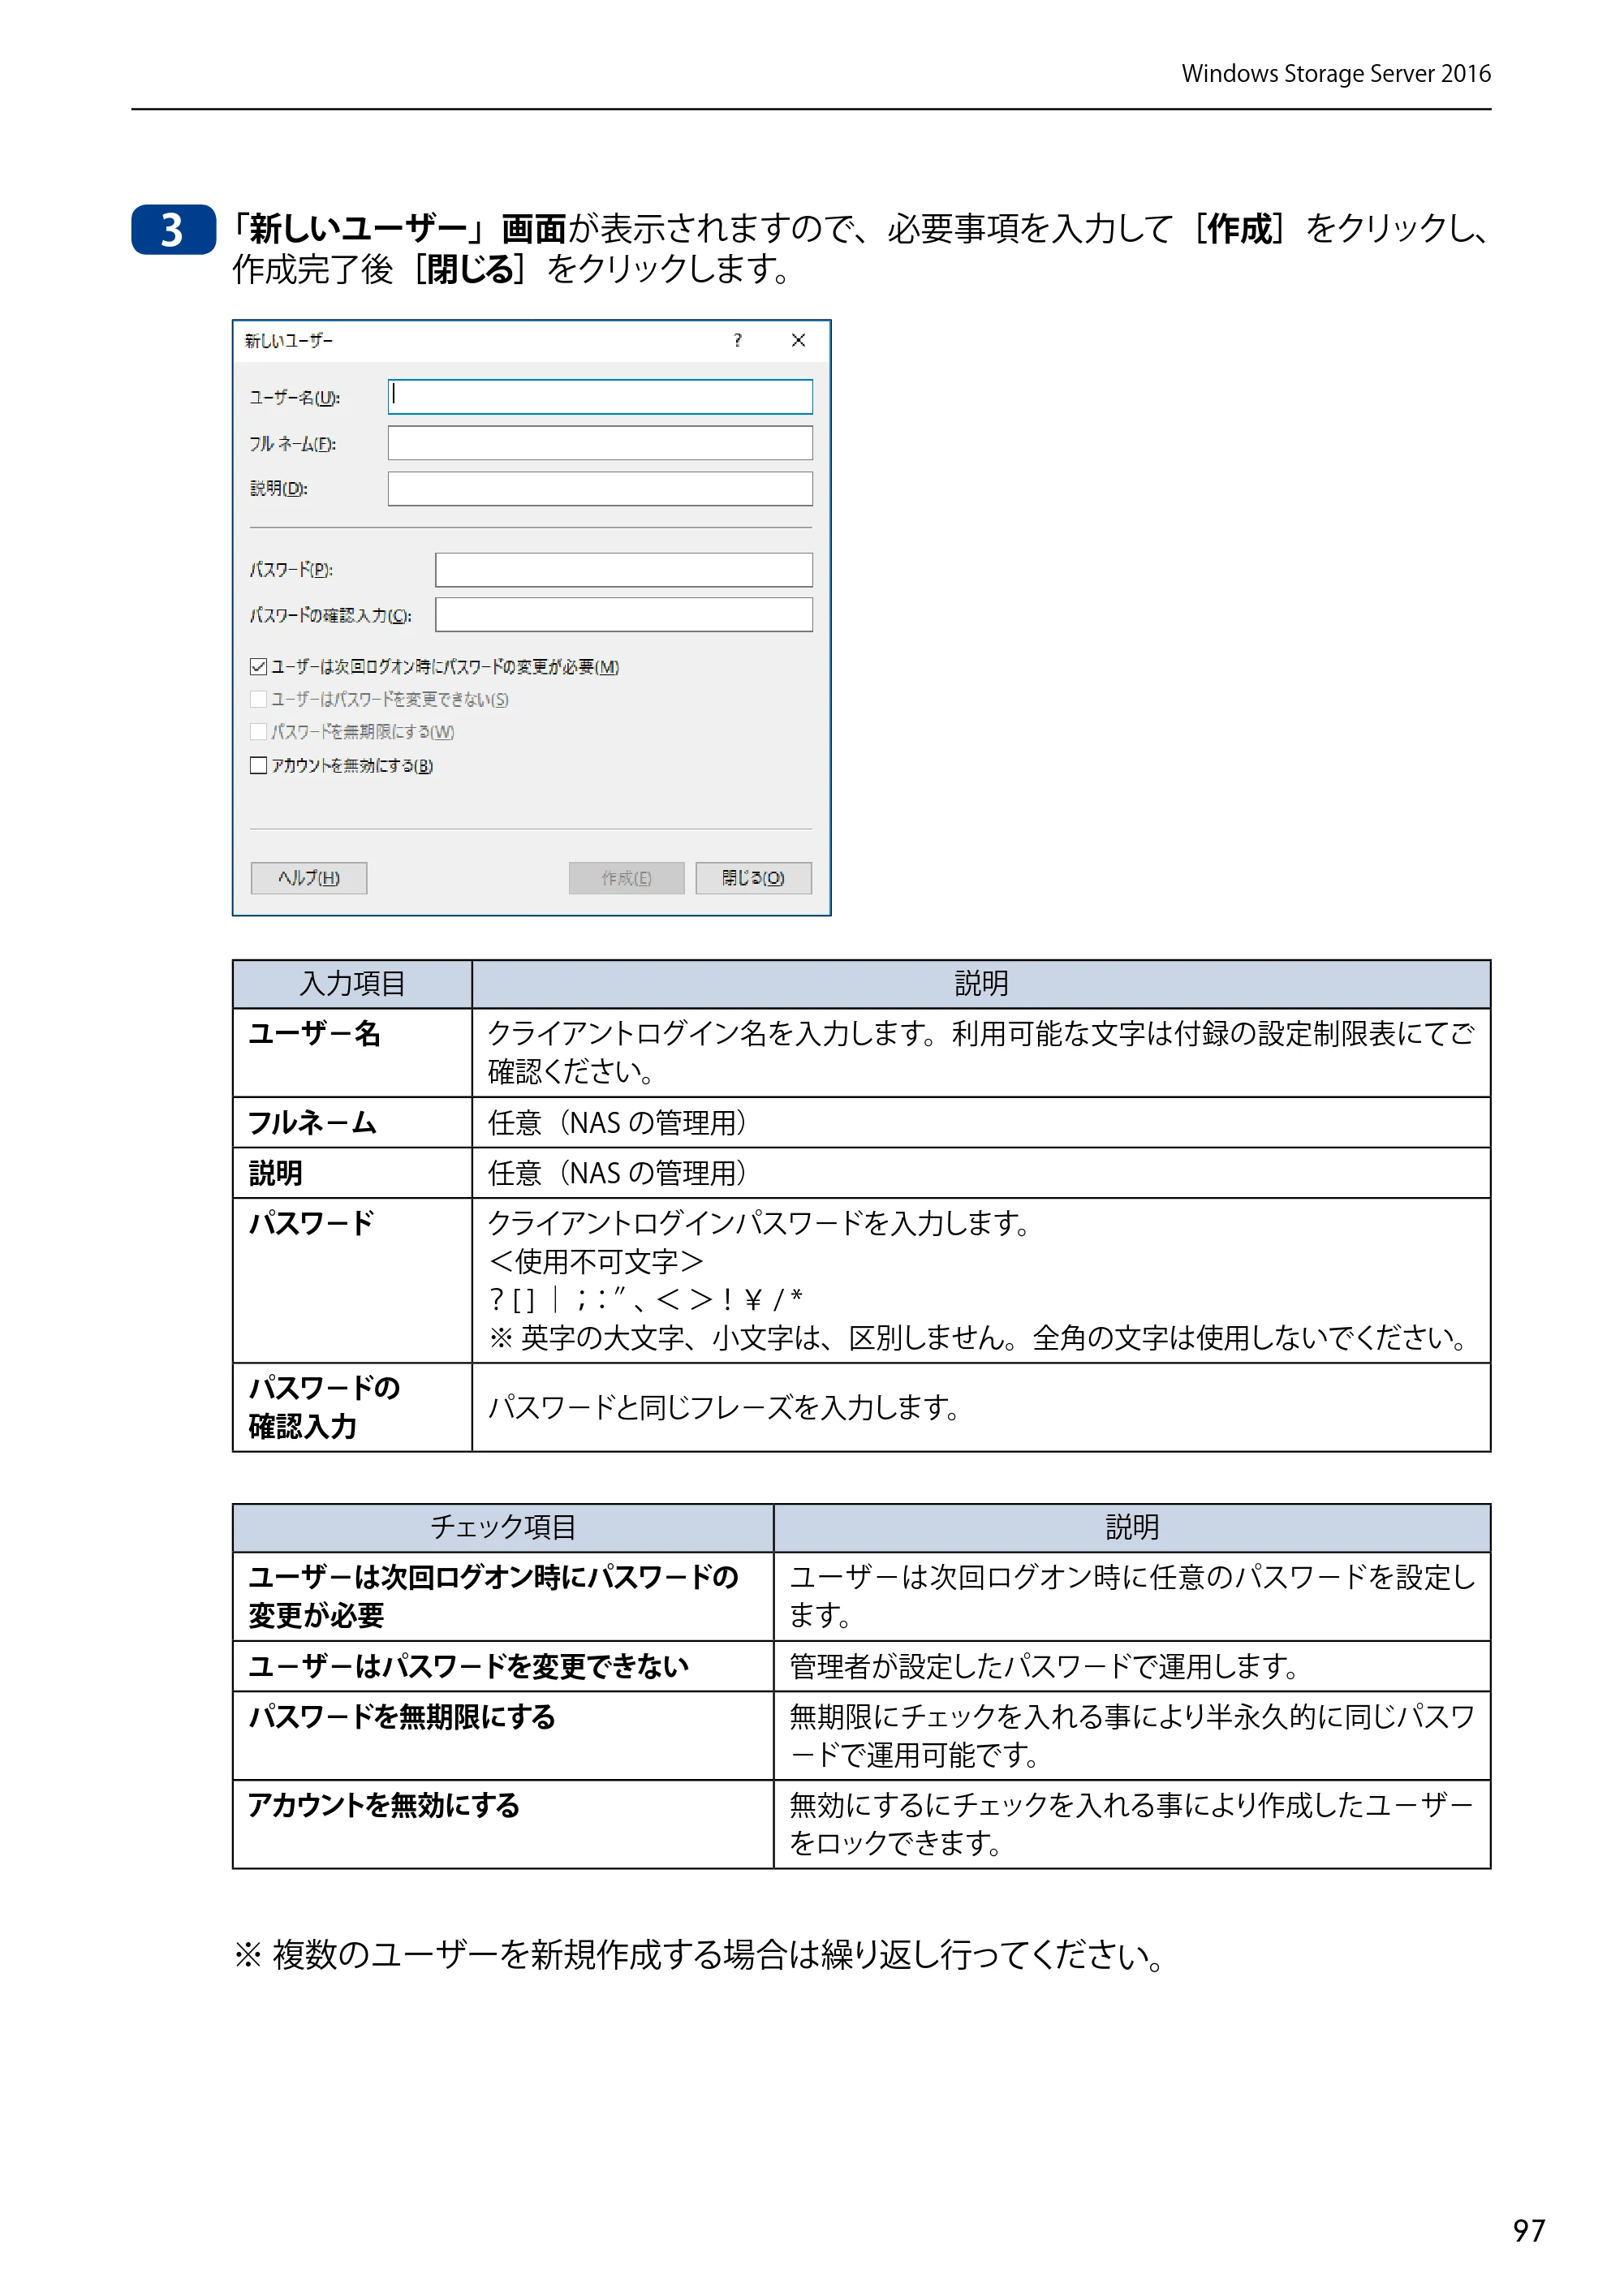This screenshot has height=2296, width=1624.
Task: Click the <使用不可文字> text in table
Action: coord(596,1261)
